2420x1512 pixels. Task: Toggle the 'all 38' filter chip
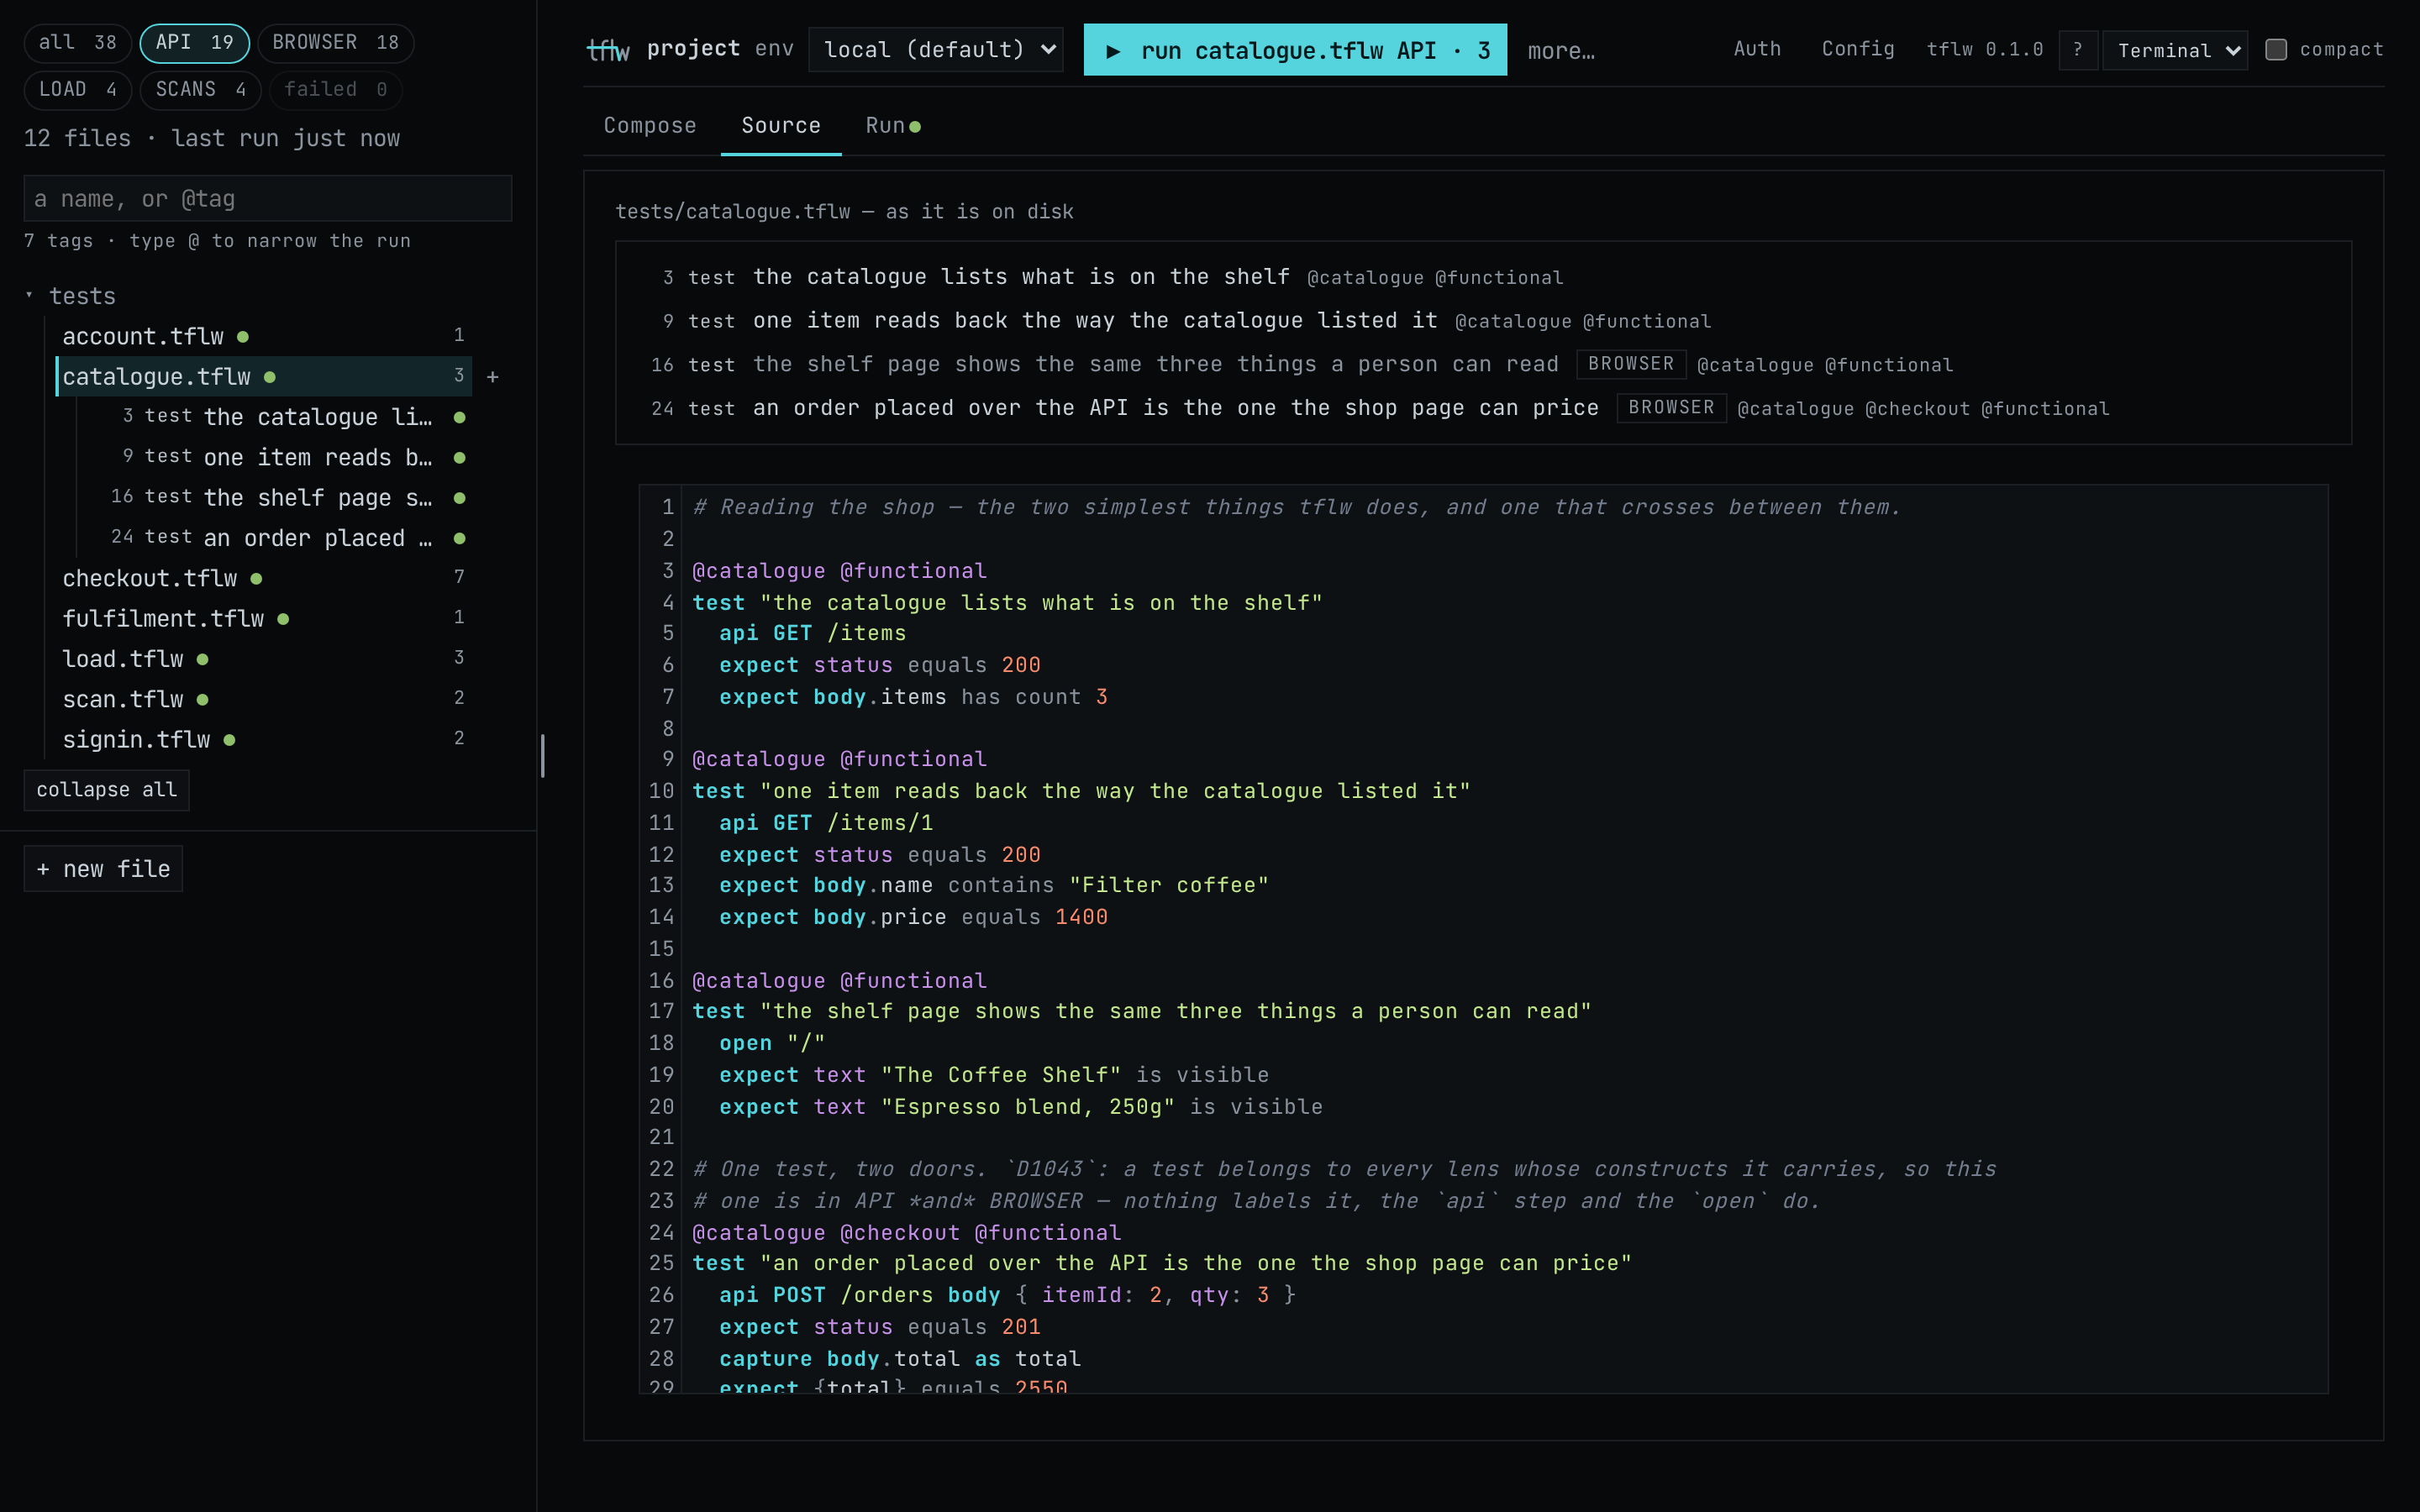(x=78, y=43)
